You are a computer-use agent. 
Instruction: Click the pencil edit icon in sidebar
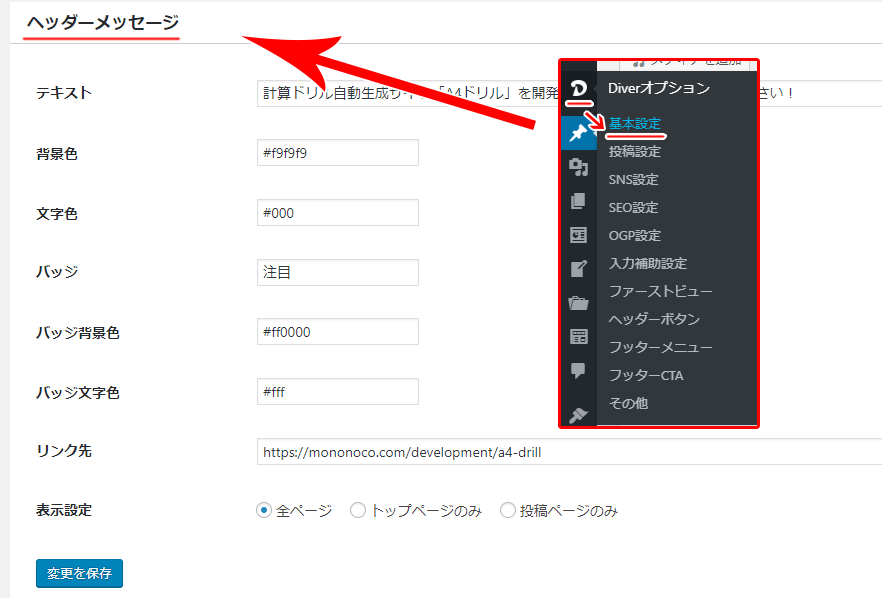pyautogui.click(x=578, y=268)
